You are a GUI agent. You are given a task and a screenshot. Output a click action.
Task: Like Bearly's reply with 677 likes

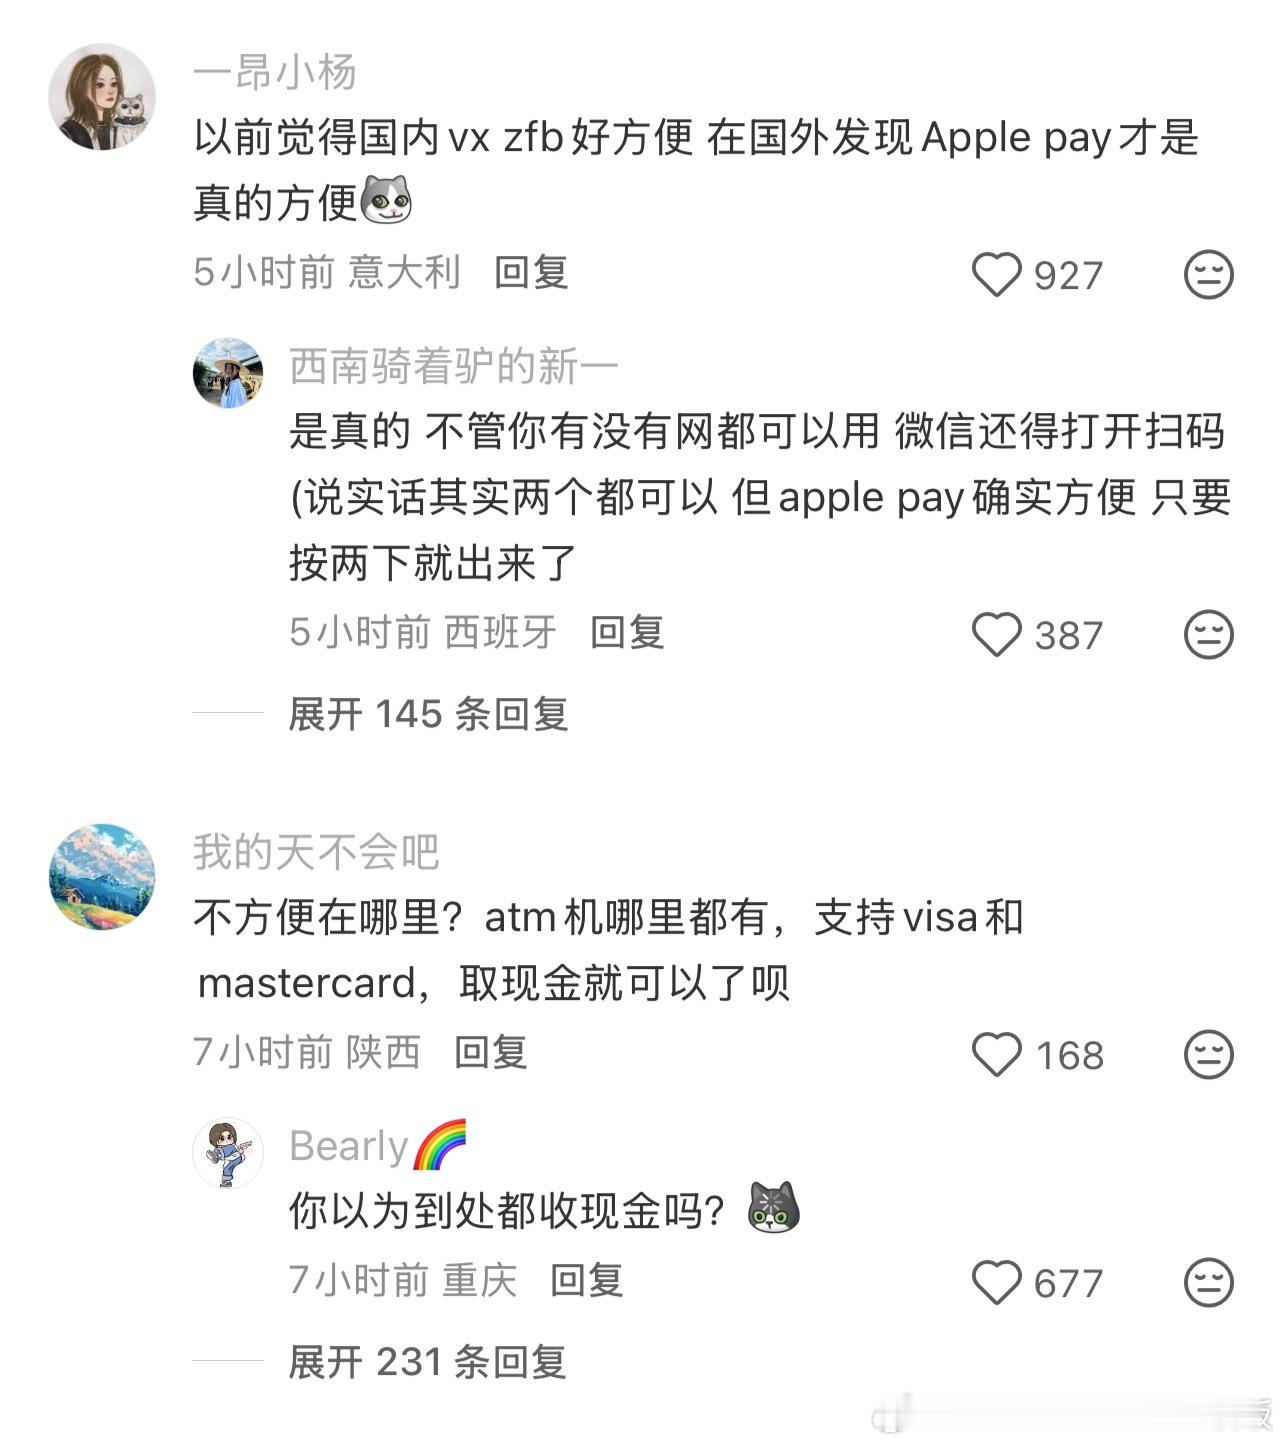[x=997, y=1283]
